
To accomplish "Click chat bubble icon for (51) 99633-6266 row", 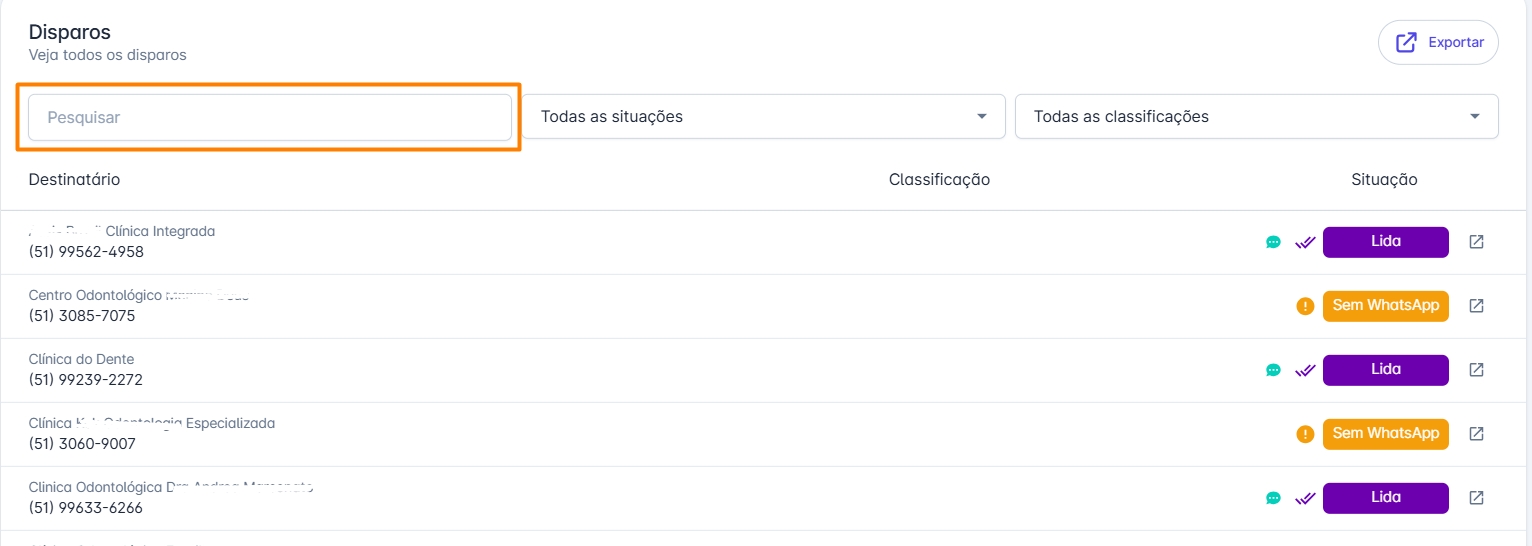I will pos(1273,498).
